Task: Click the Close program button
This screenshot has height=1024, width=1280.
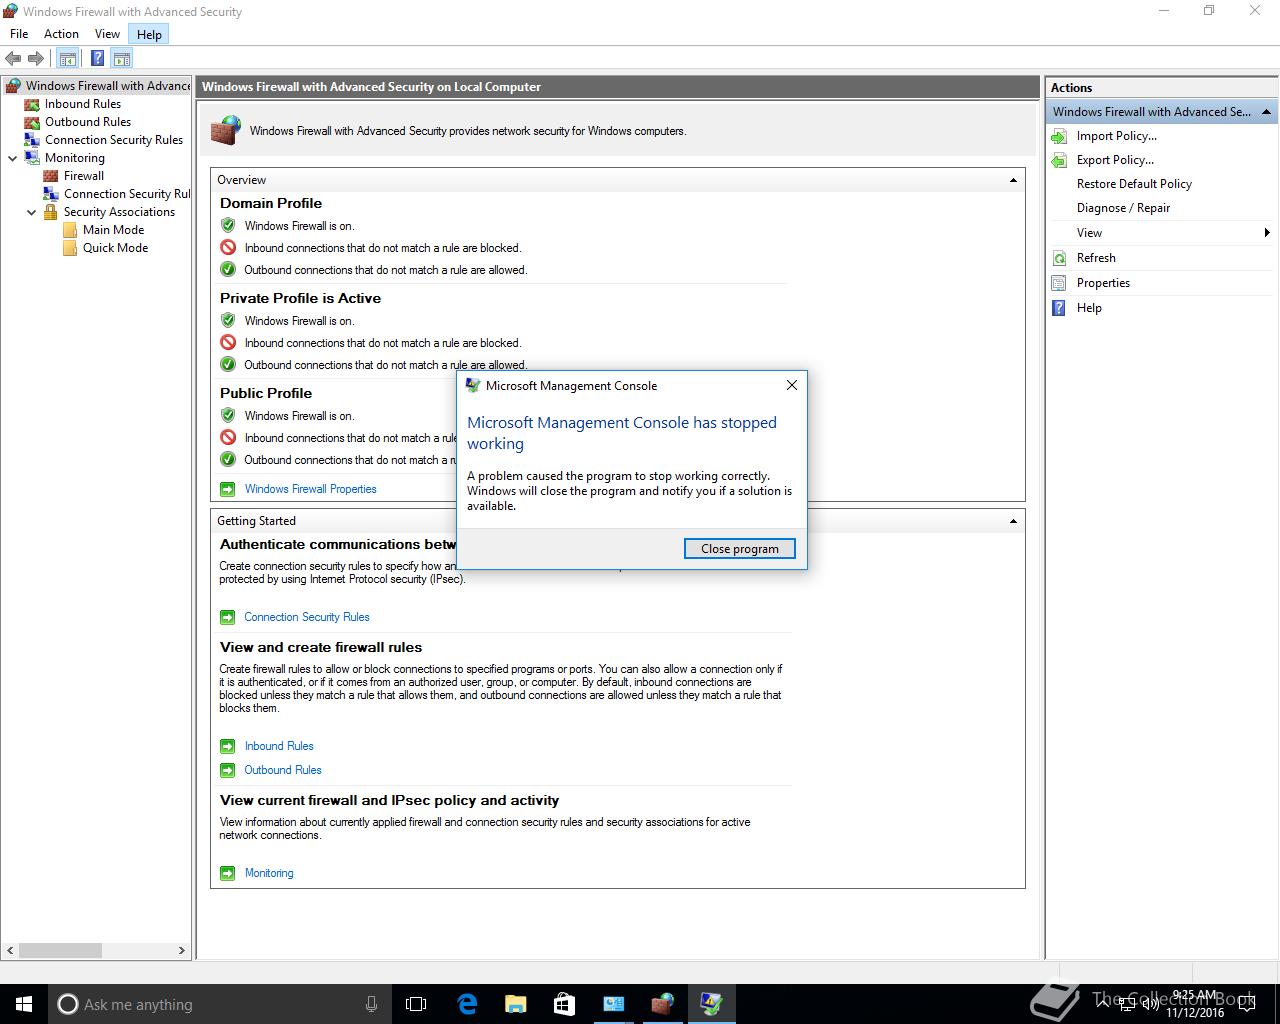Action: click(740, 549)
